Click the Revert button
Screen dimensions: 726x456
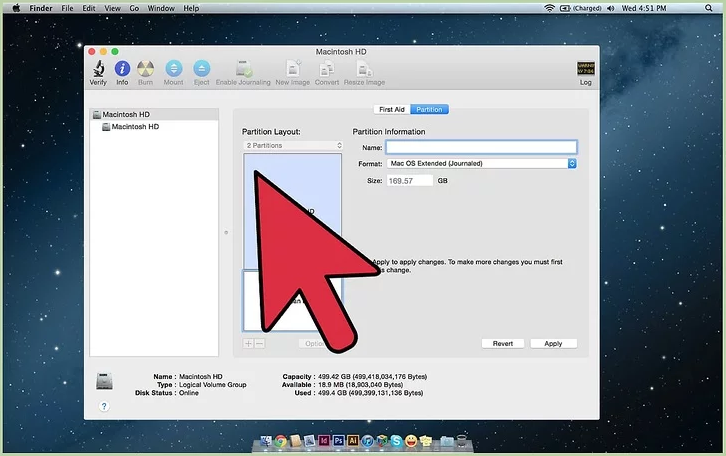503,344
